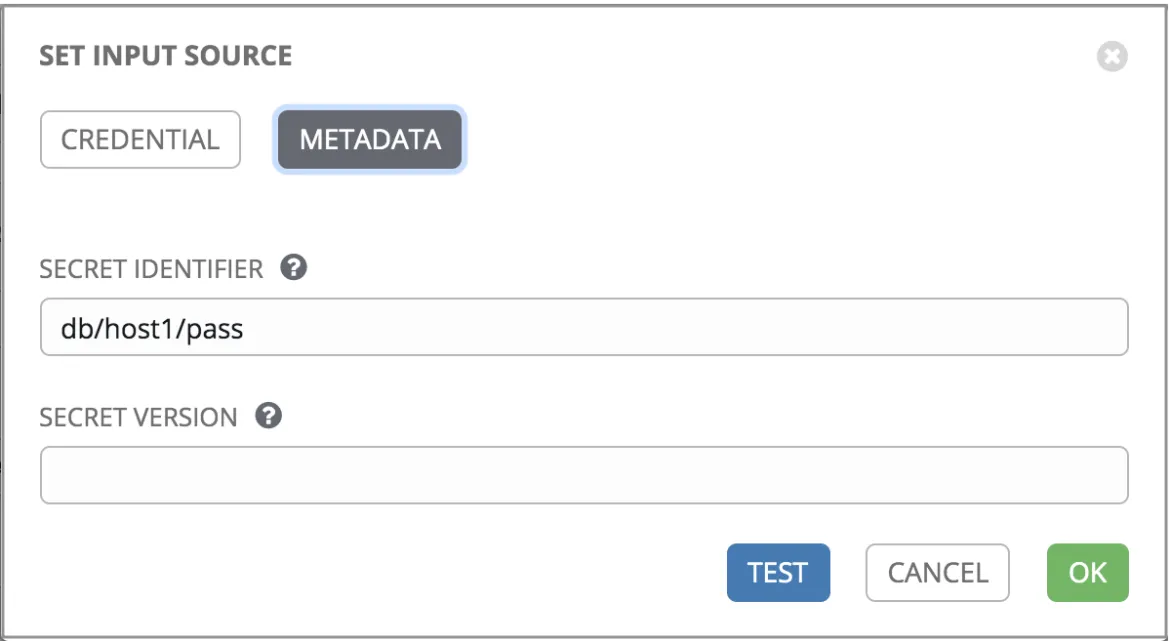Switch to the Credential tab
The image size is (1170, 641).
140,140
